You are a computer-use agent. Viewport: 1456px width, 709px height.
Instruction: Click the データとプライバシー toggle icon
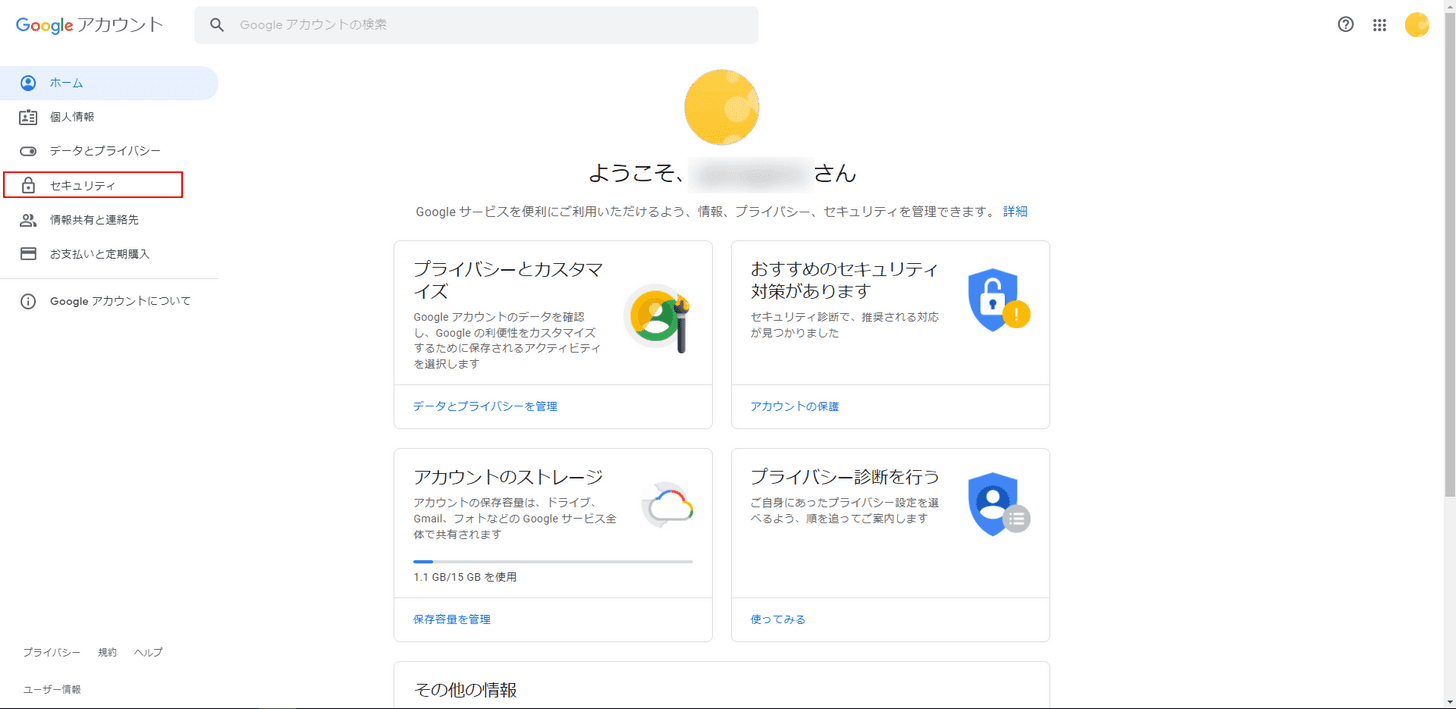coord(28,151)
